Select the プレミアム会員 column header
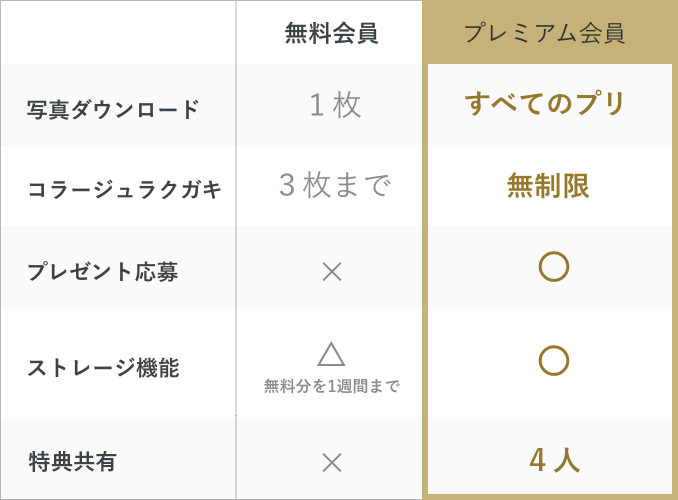This screenshot has width=678, height=500. 544,33
